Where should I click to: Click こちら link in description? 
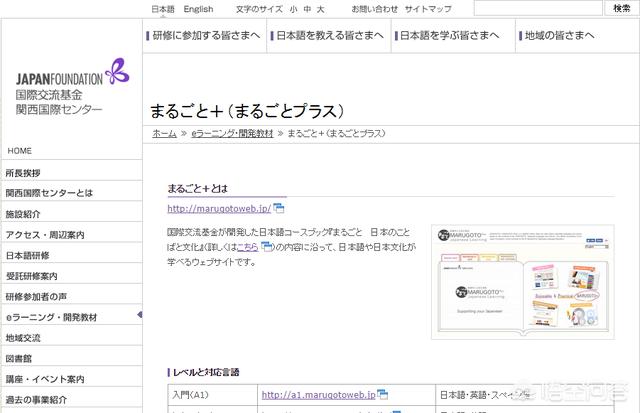coord(247,246)
